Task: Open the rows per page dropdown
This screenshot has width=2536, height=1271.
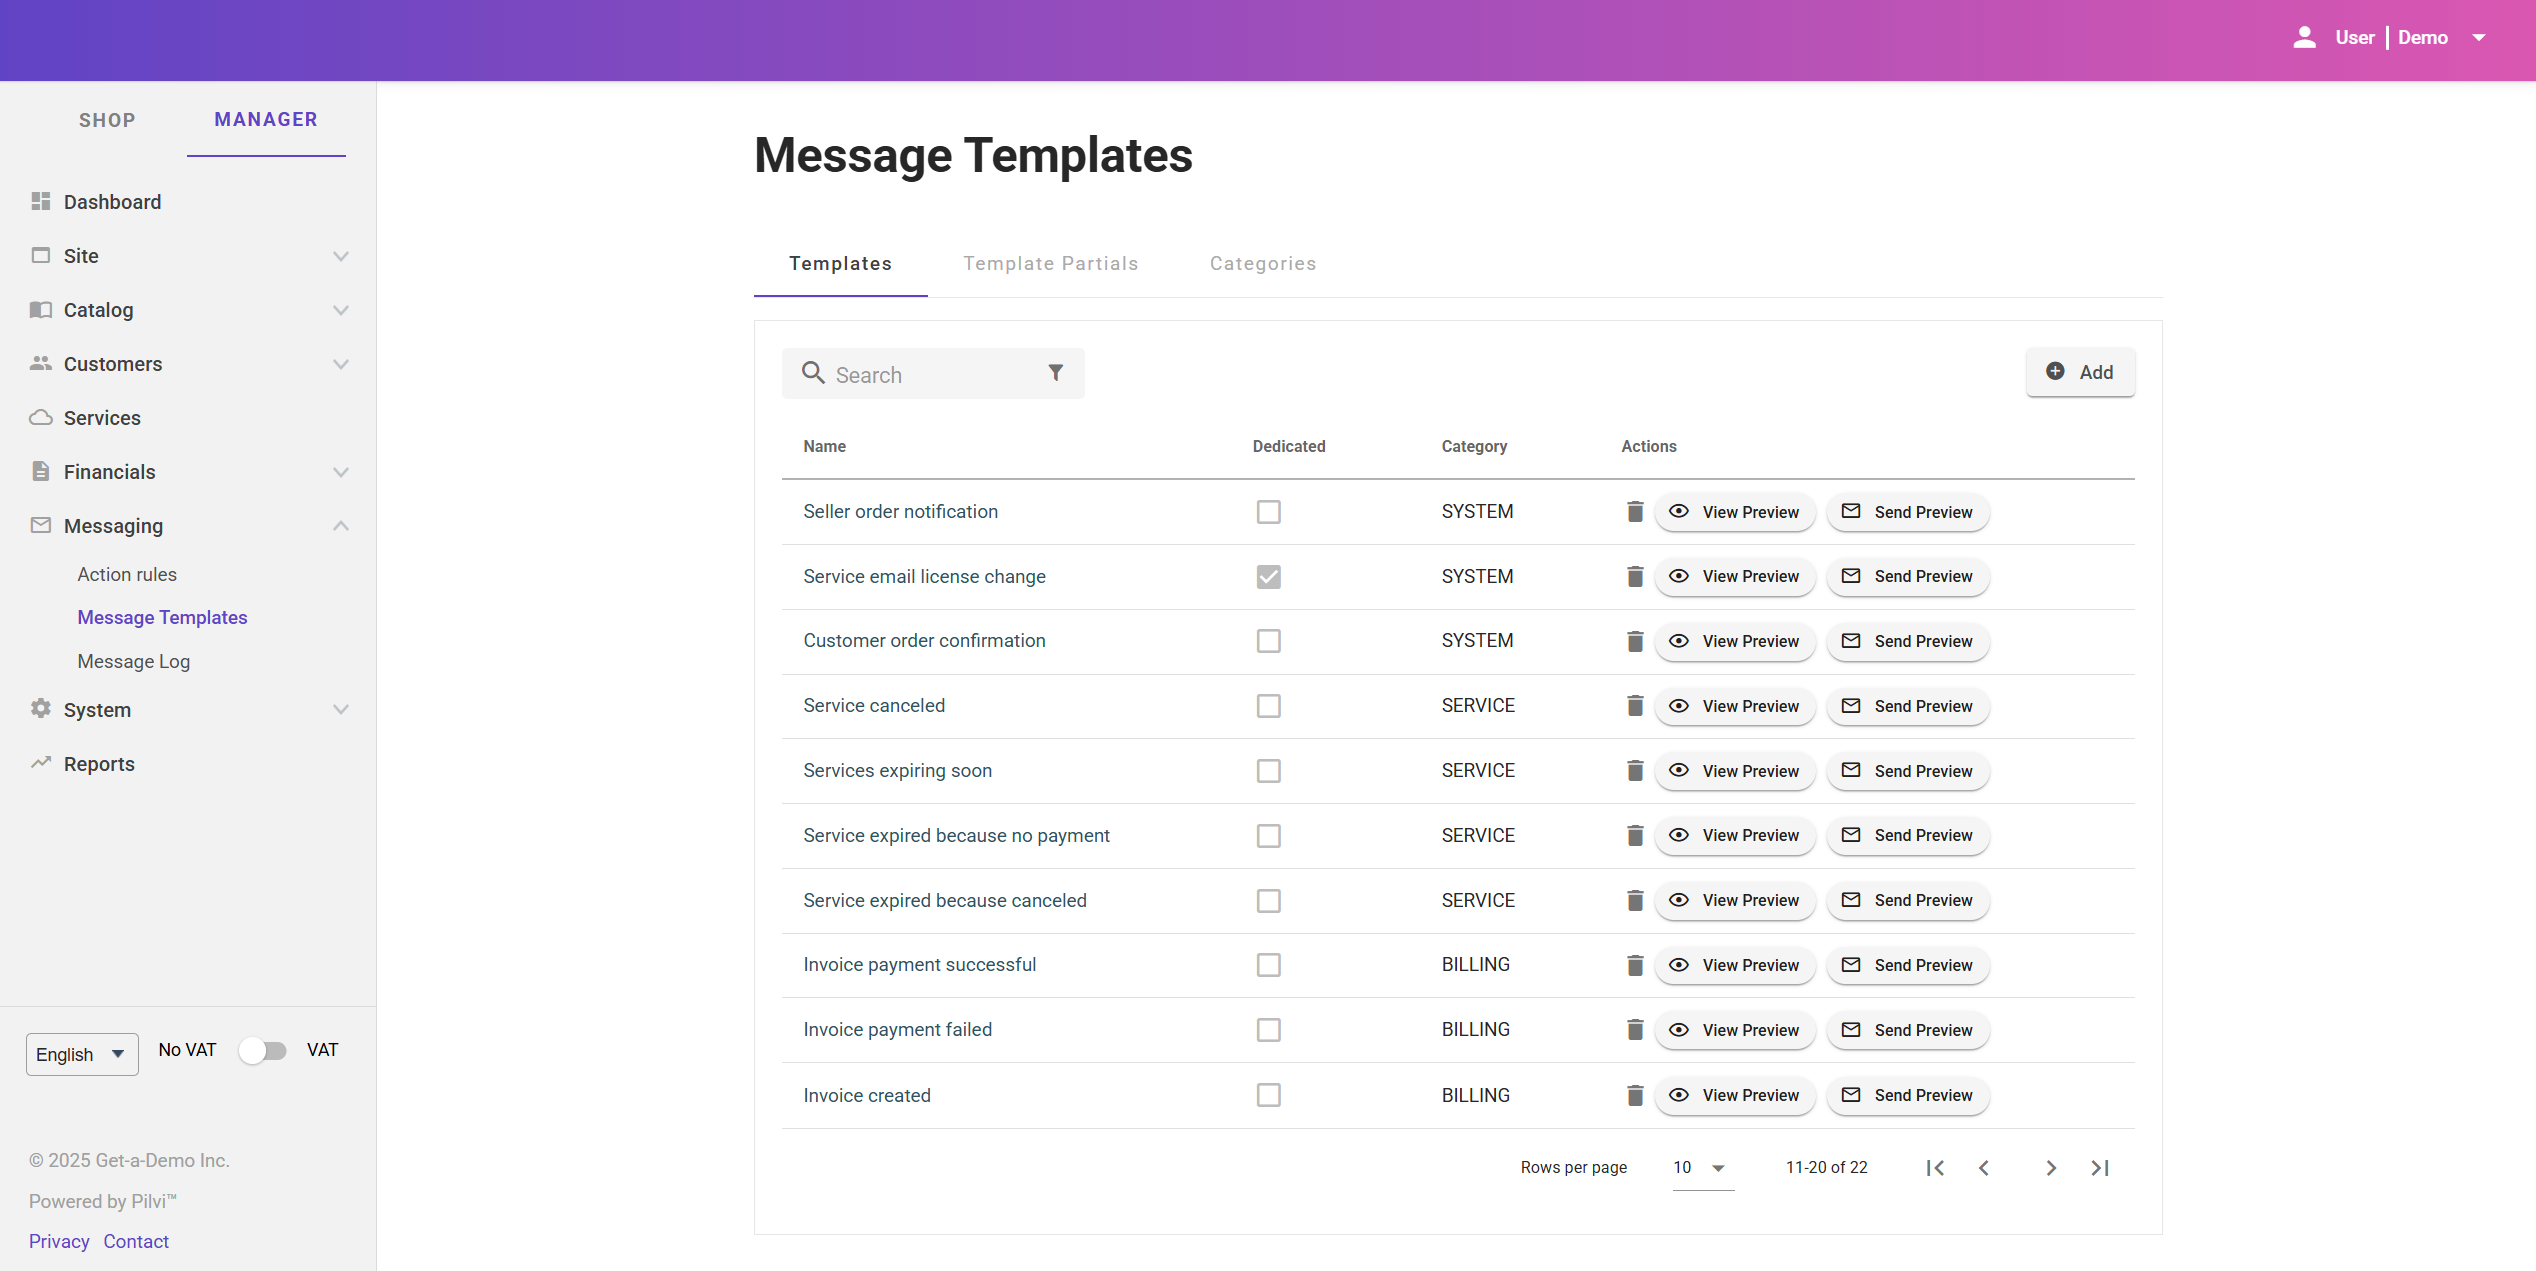Action: (x=1702, y=1167)
